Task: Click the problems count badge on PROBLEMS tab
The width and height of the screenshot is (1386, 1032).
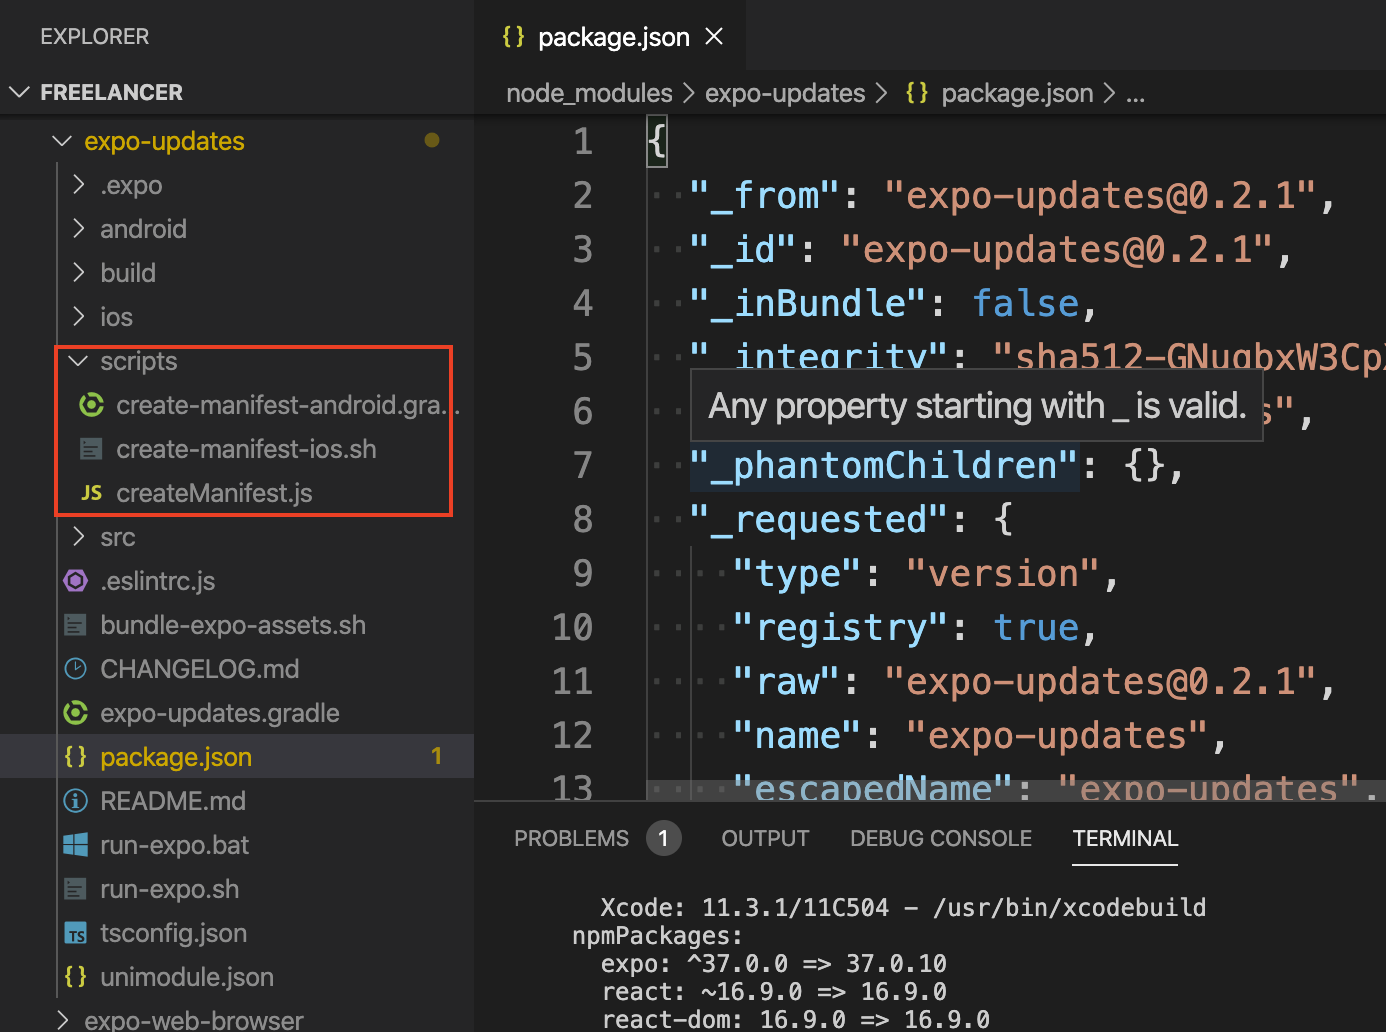Action: (663, 838)
